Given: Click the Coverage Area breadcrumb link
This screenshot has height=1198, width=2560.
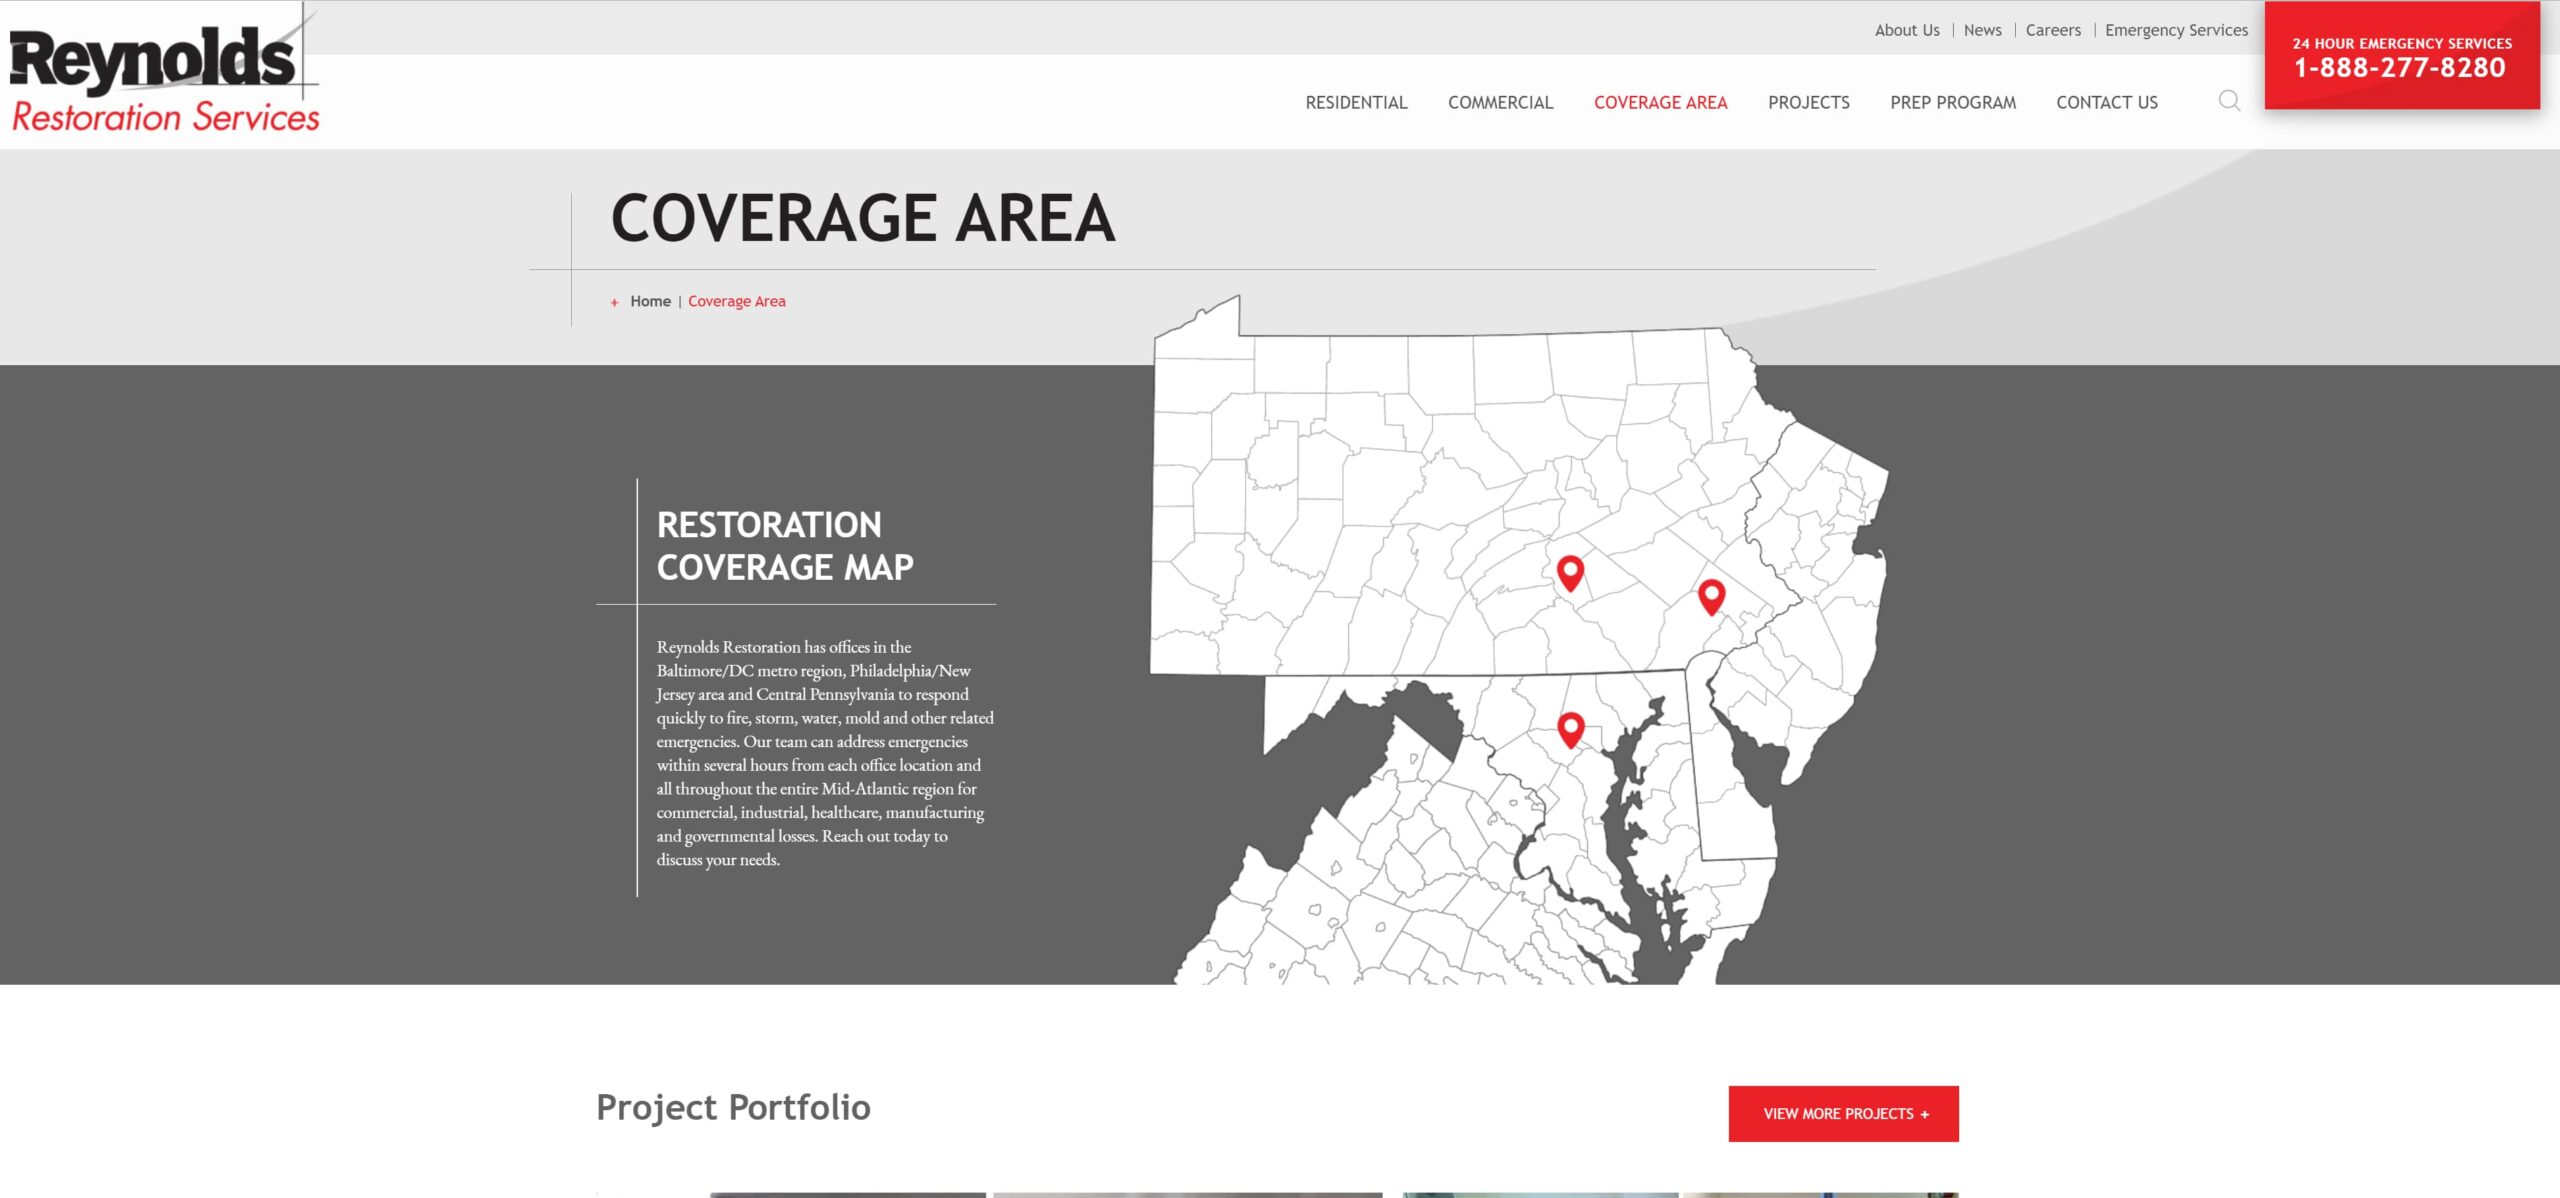Looking at the screenshot, I should pyautogui.click(x=736, y=301).
